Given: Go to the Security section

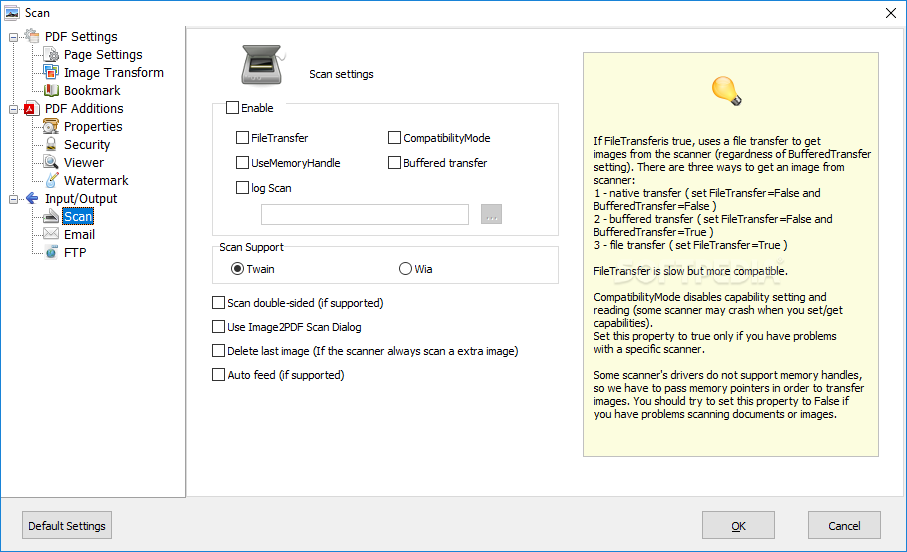Looking at the screenshot, I should coord(87,144).
